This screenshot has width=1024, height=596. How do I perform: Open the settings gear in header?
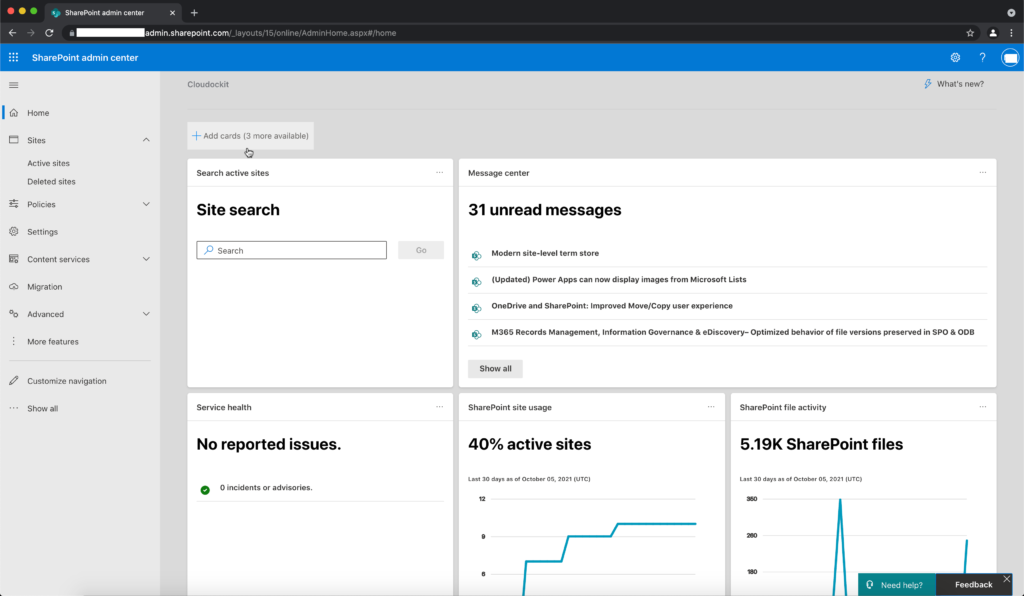coord(955,57)
